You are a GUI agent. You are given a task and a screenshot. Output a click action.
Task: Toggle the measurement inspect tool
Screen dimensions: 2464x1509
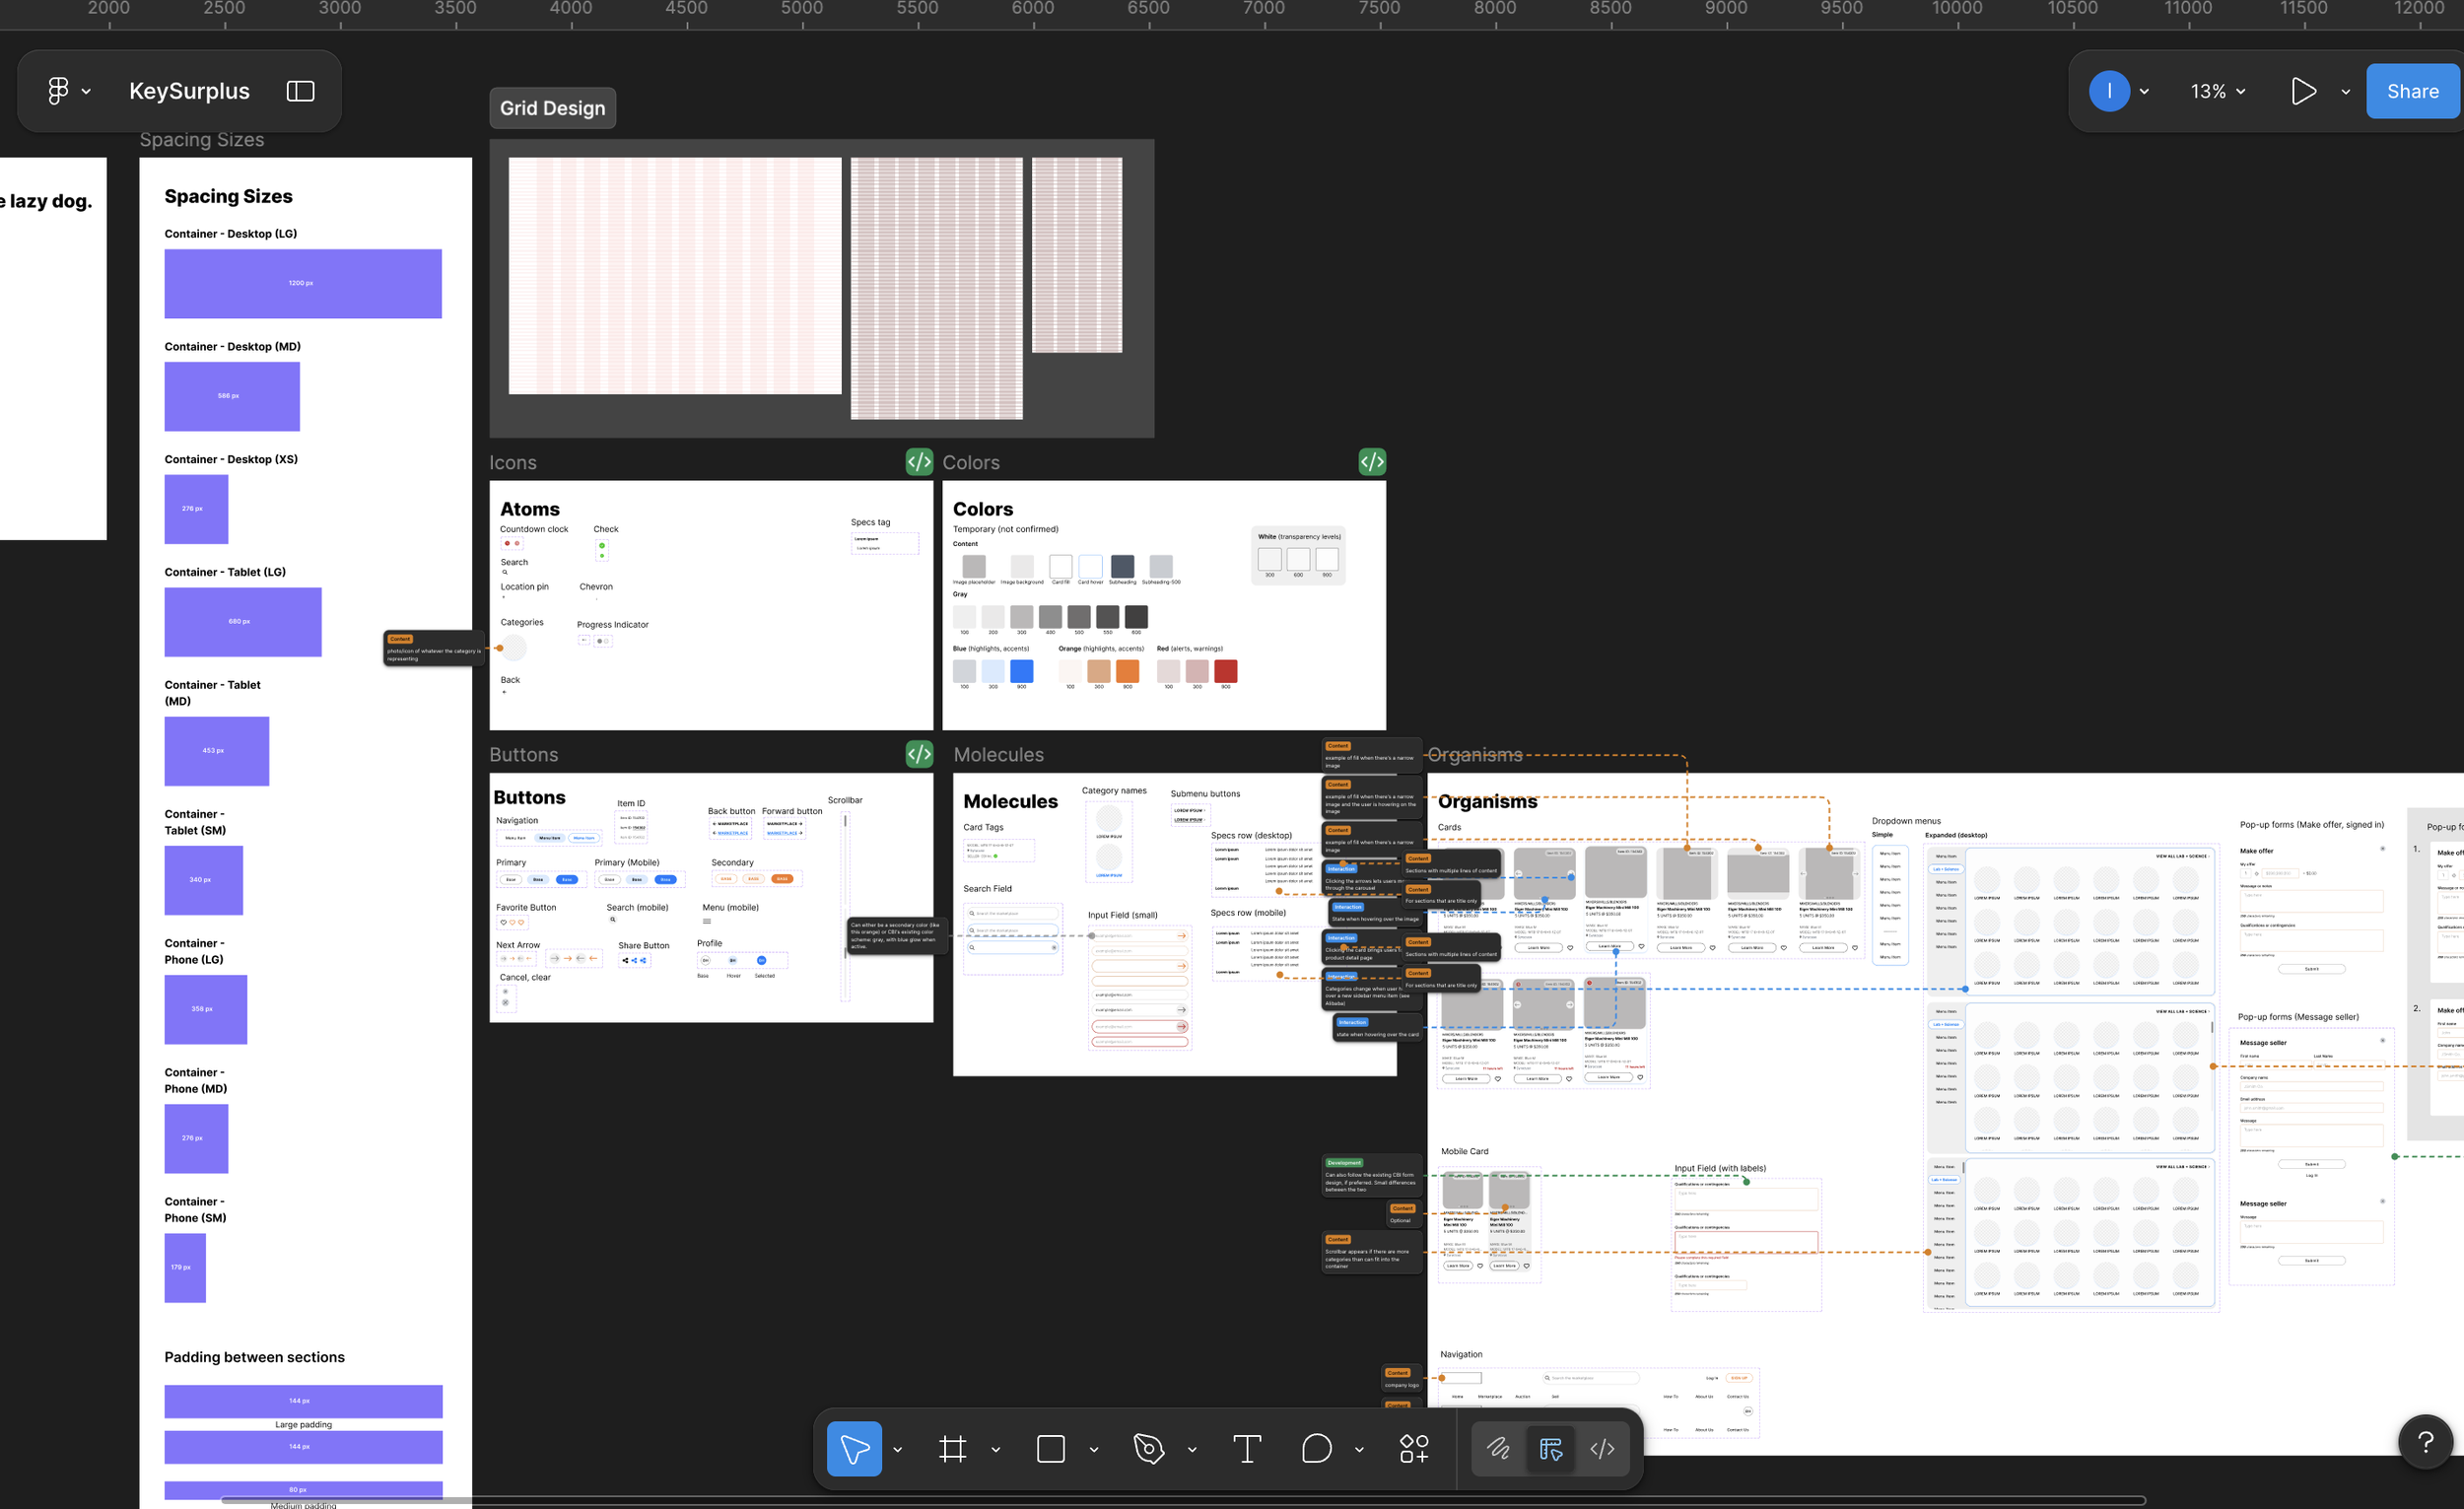click(1551, 1448)
